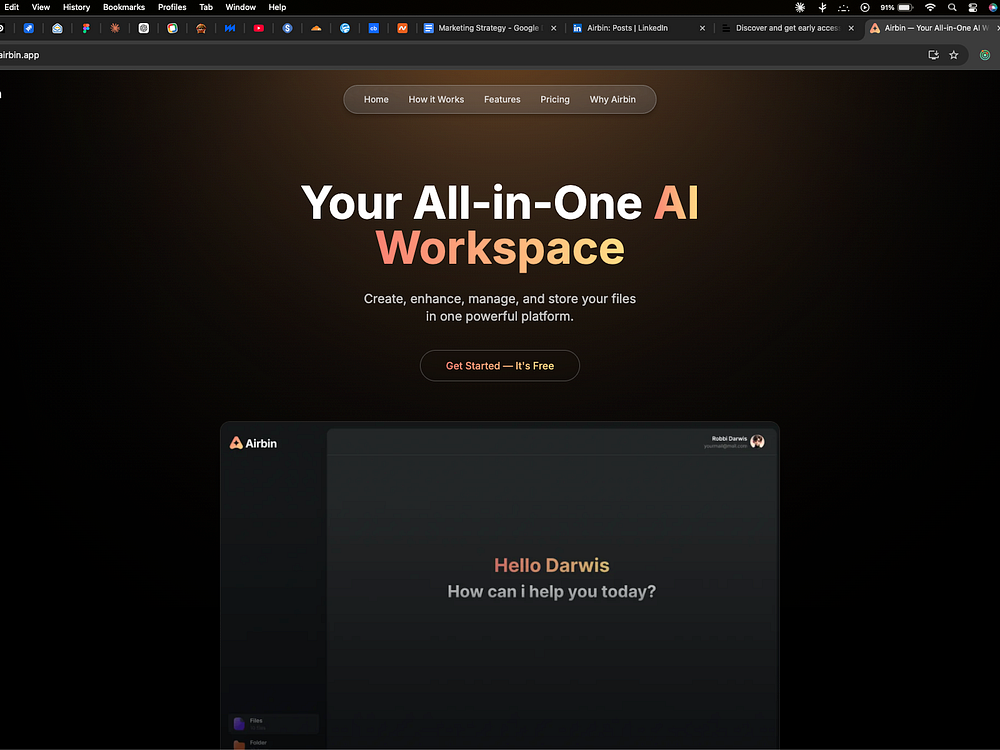Click the starburst menu bar icon
1000x750 pixels.
pyautogui.click(x=800, y=8)
